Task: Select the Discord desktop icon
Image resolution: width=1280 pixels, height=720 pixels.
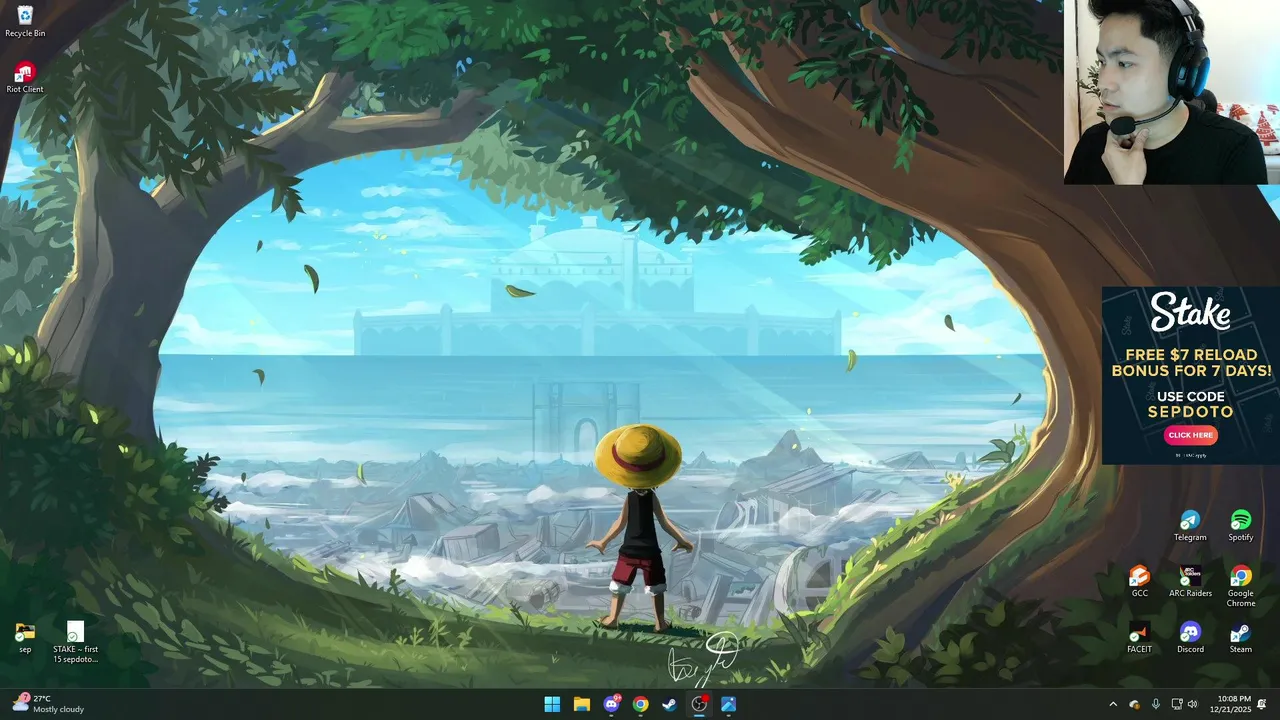Action: (x=1190, y=637)
